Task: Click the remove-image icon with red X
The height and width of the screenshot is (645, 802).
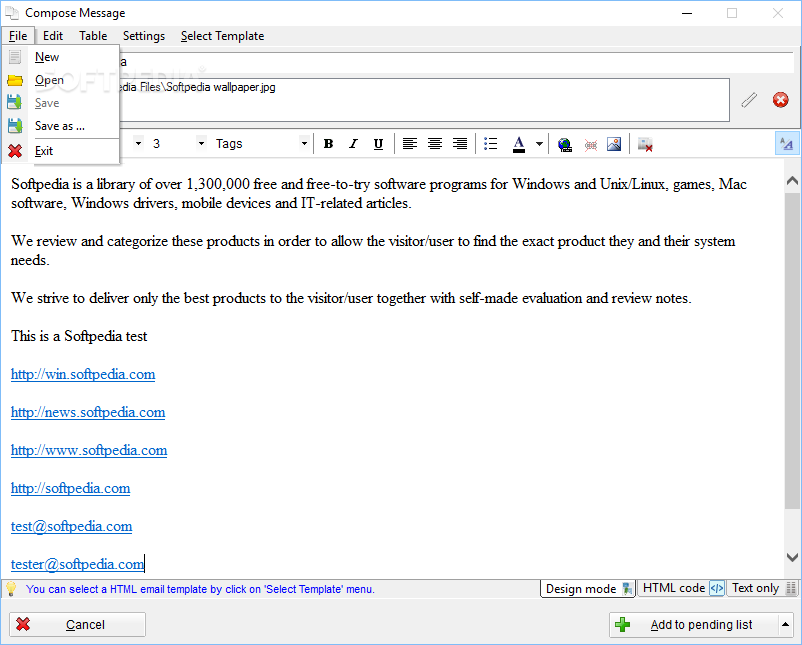Action: coord(645,145)
